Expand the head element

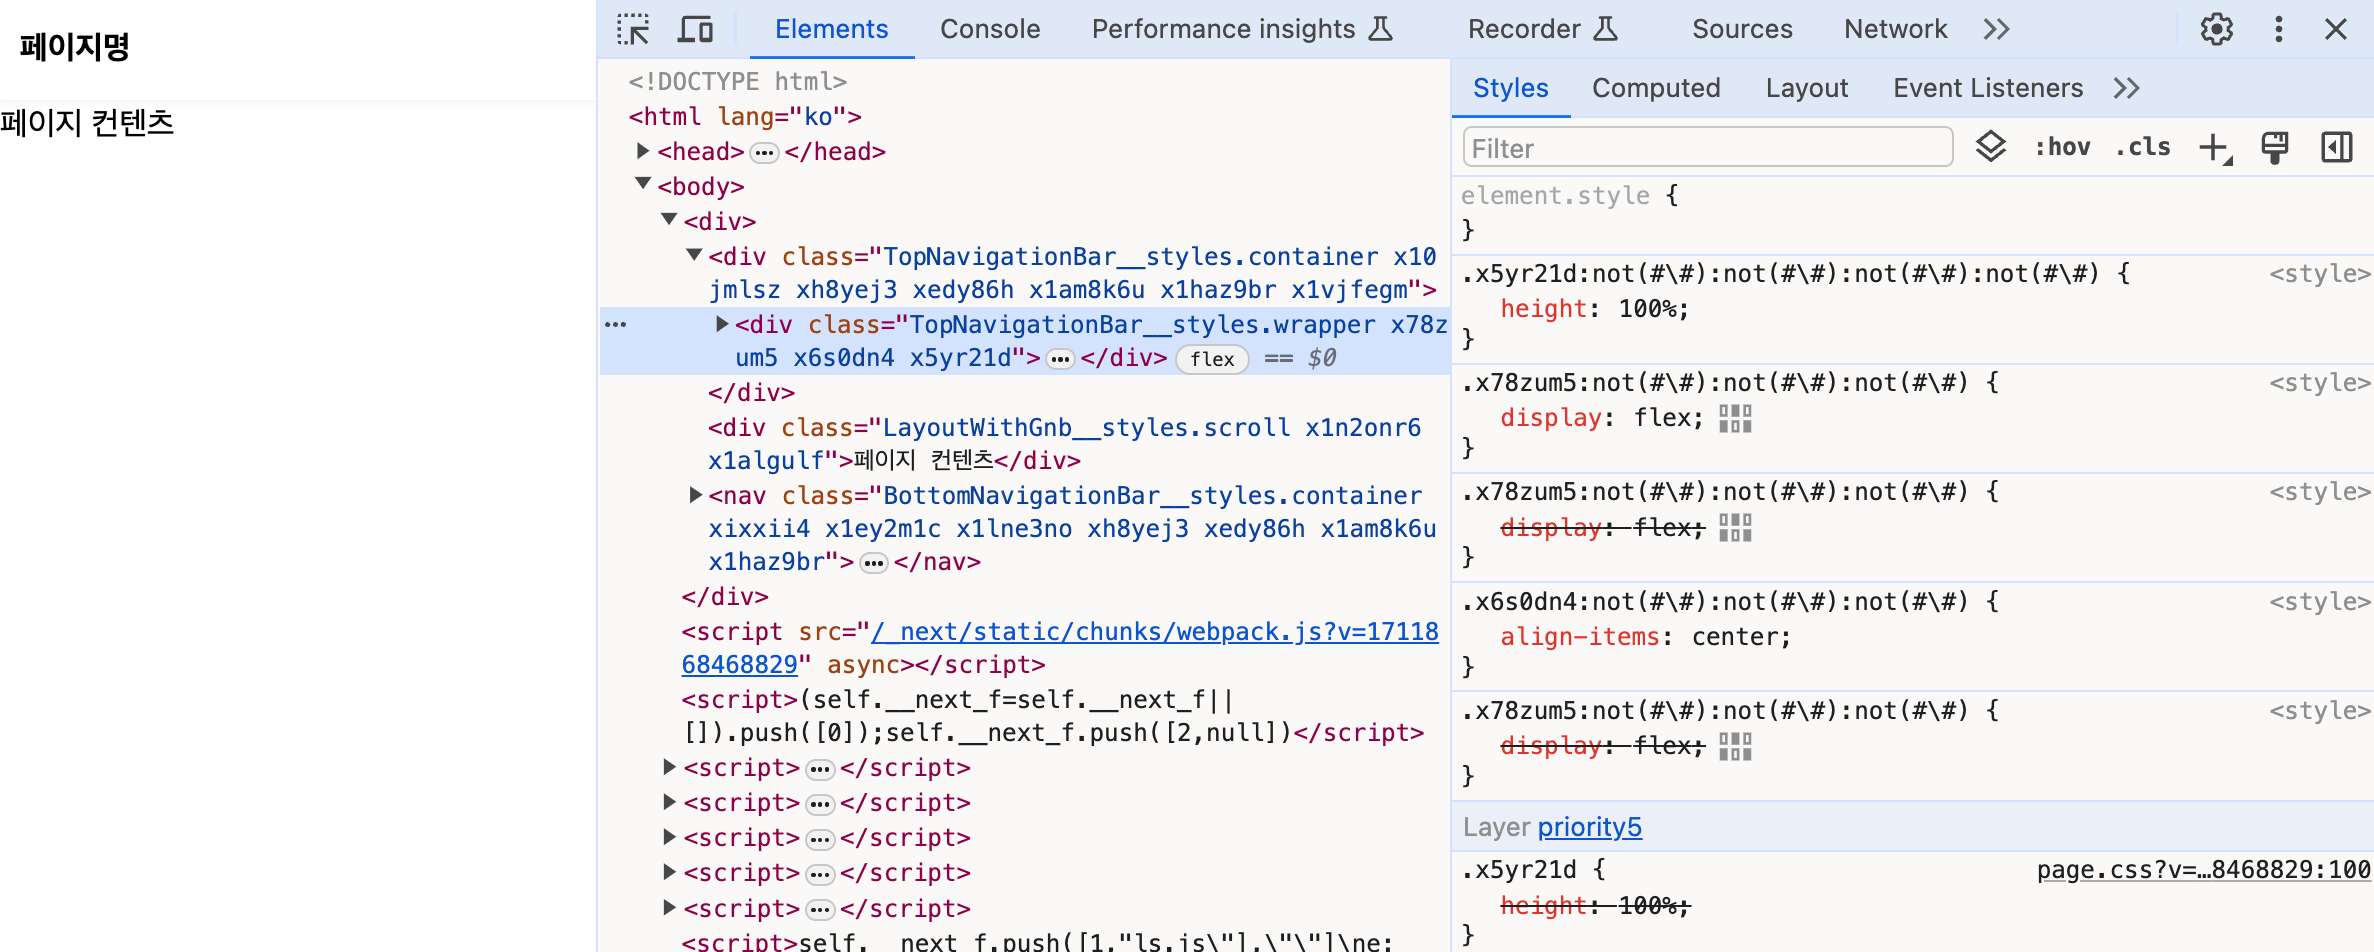(643, 151)
